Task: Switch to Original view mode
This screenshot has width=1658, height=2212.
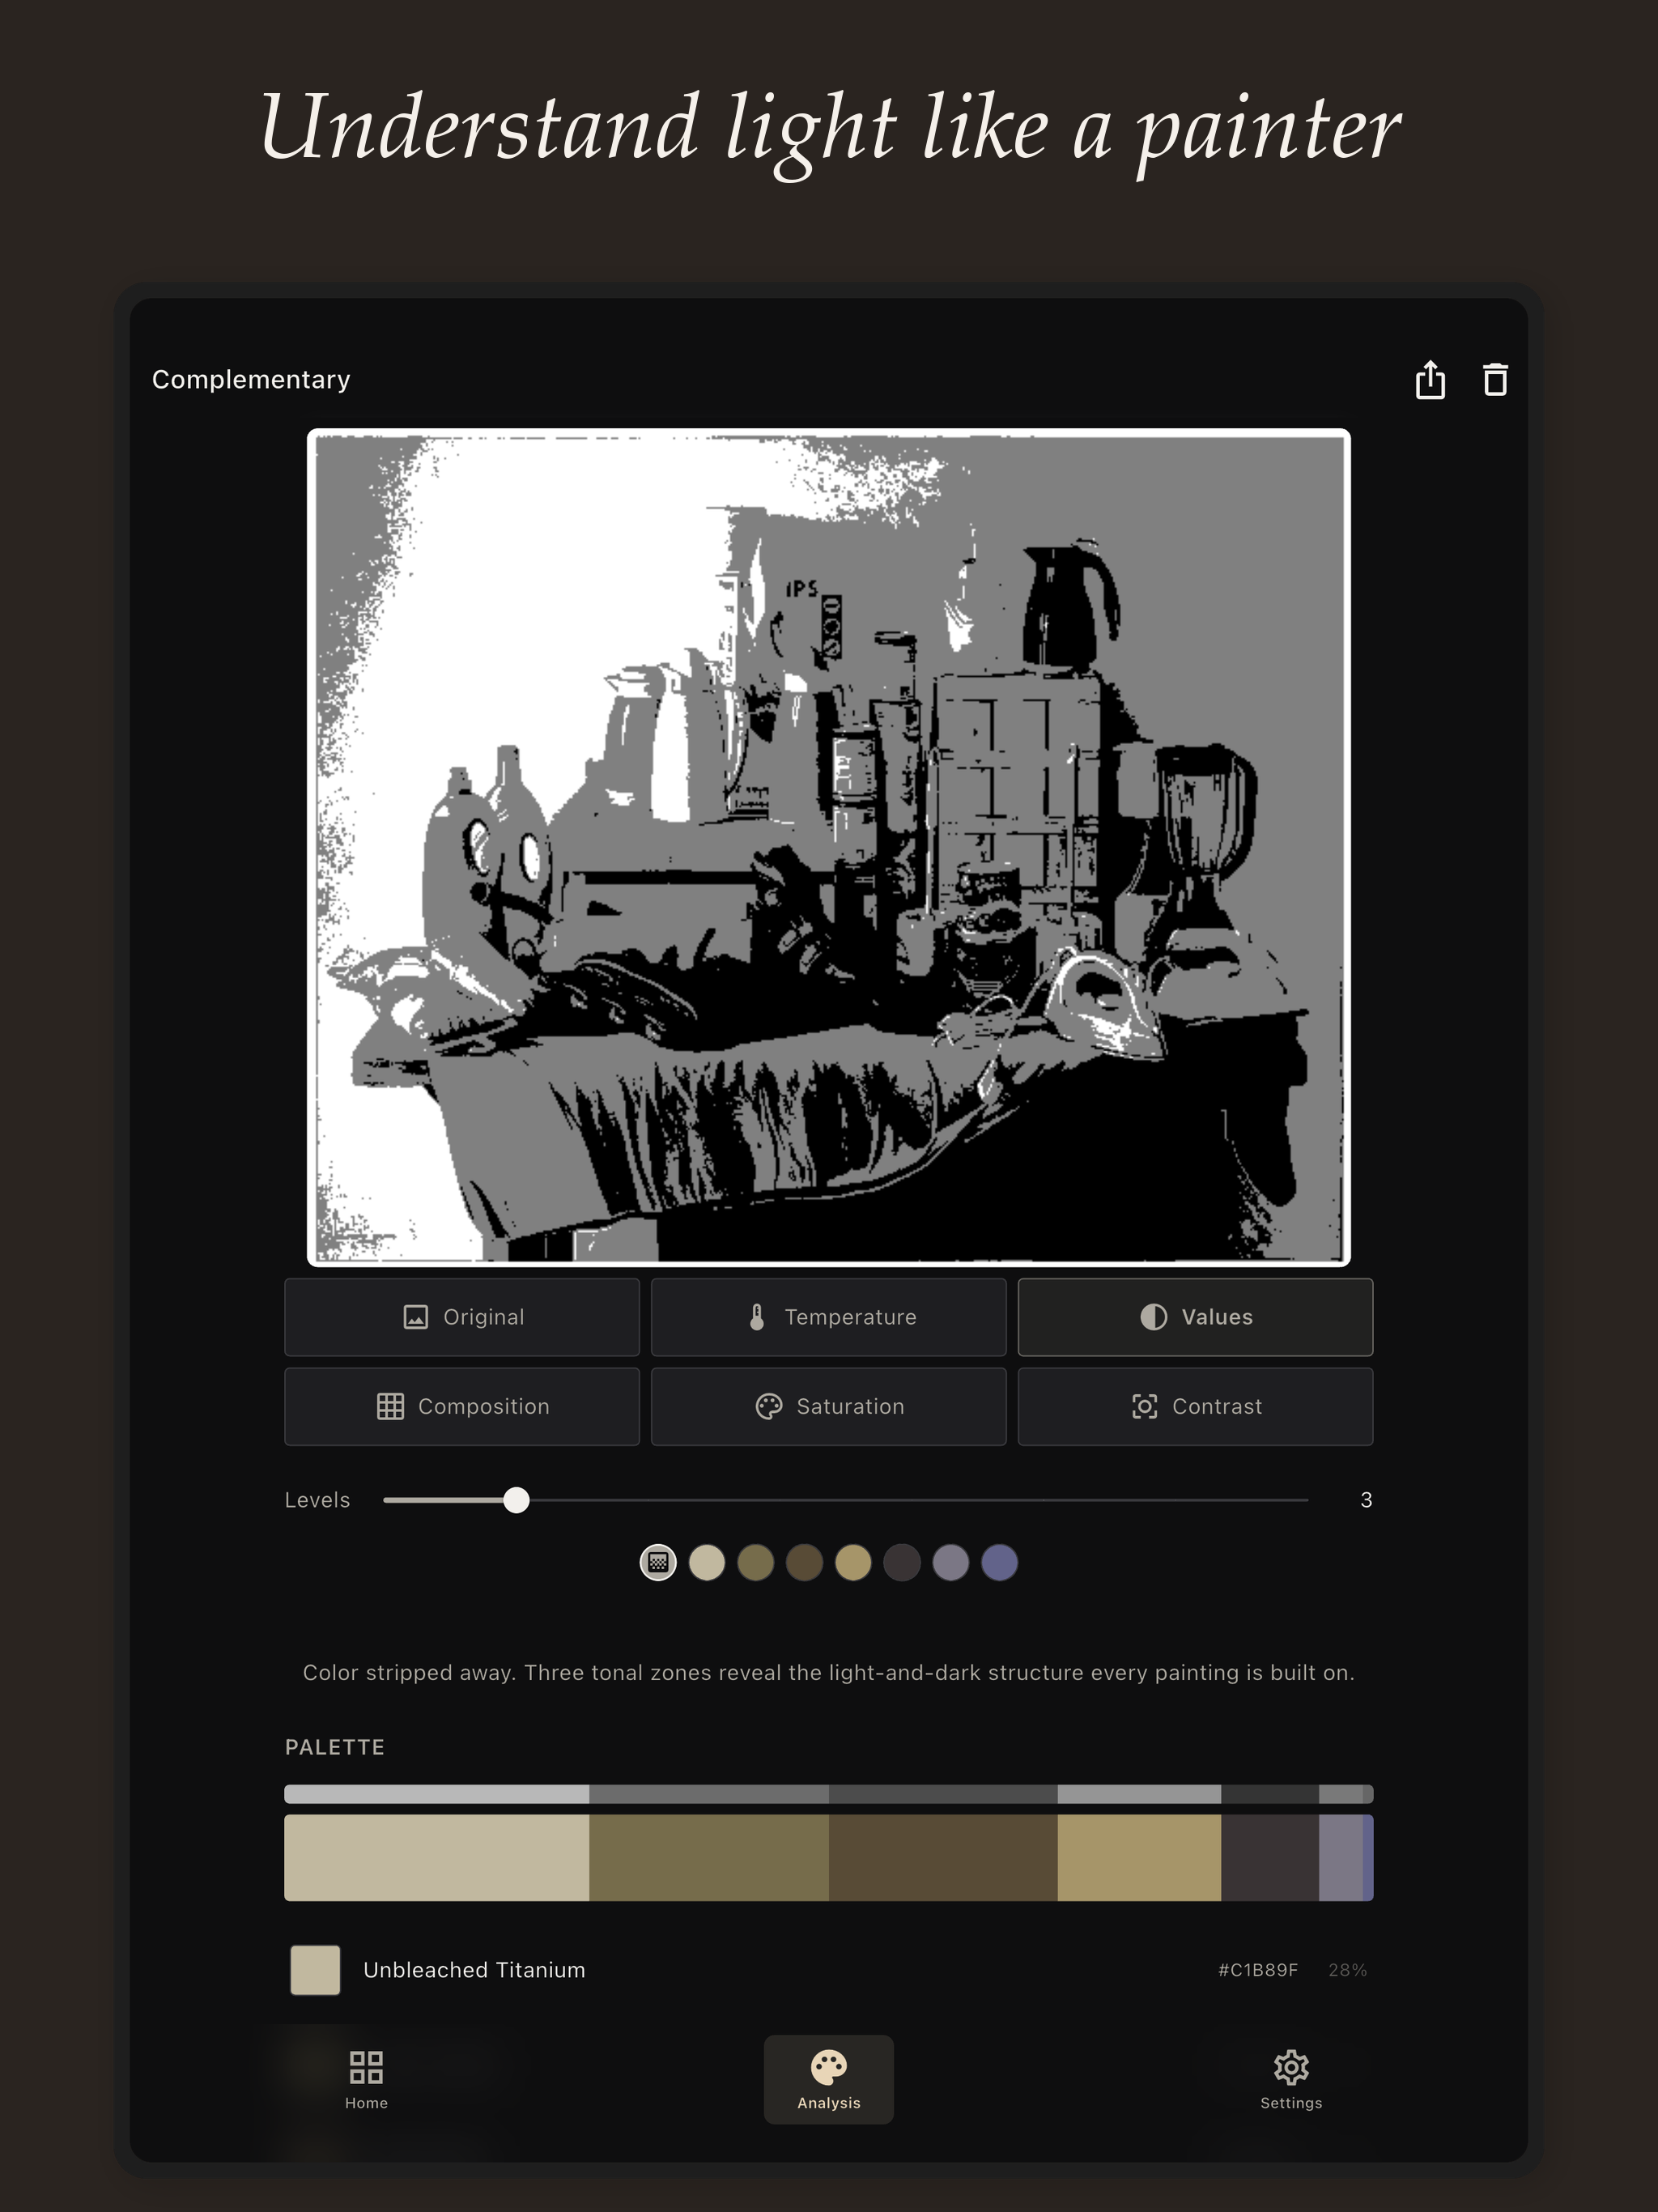Action: (462, 1317)
